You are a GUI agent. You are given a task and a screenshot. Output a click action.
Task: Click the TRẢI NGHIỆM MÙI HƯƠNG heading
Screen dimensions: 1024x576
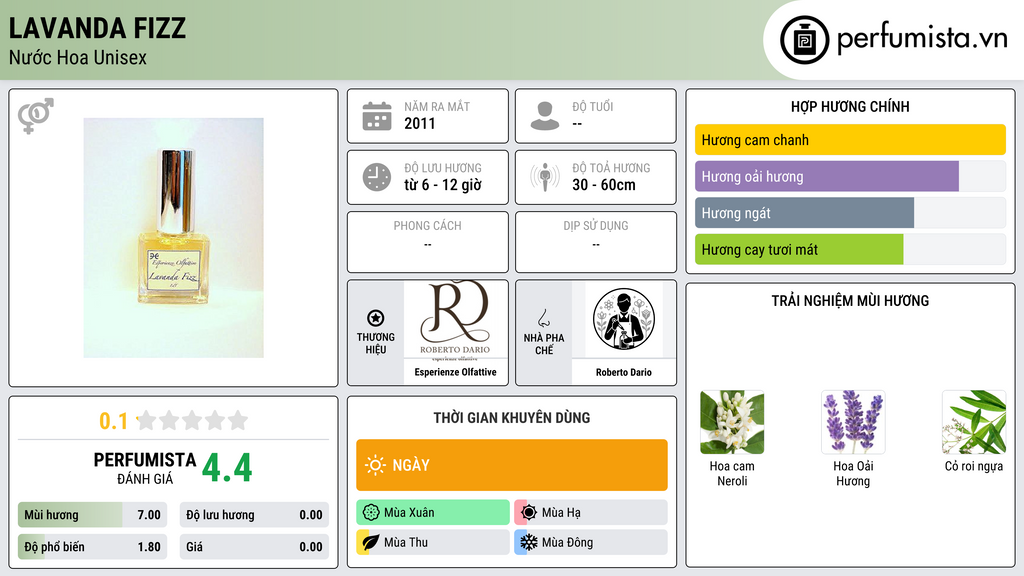tap(850, 301)
